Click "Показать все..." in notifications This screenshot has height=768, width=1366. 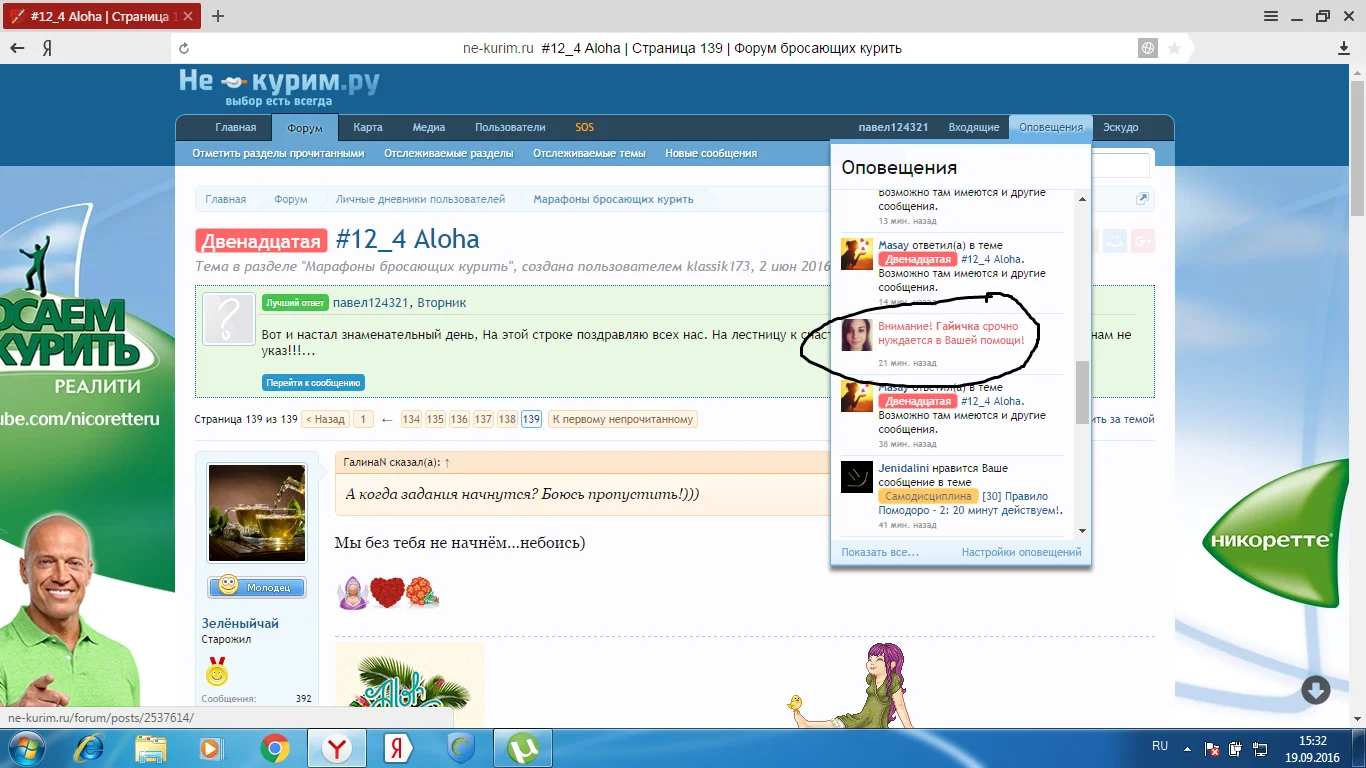click(880, 552)
